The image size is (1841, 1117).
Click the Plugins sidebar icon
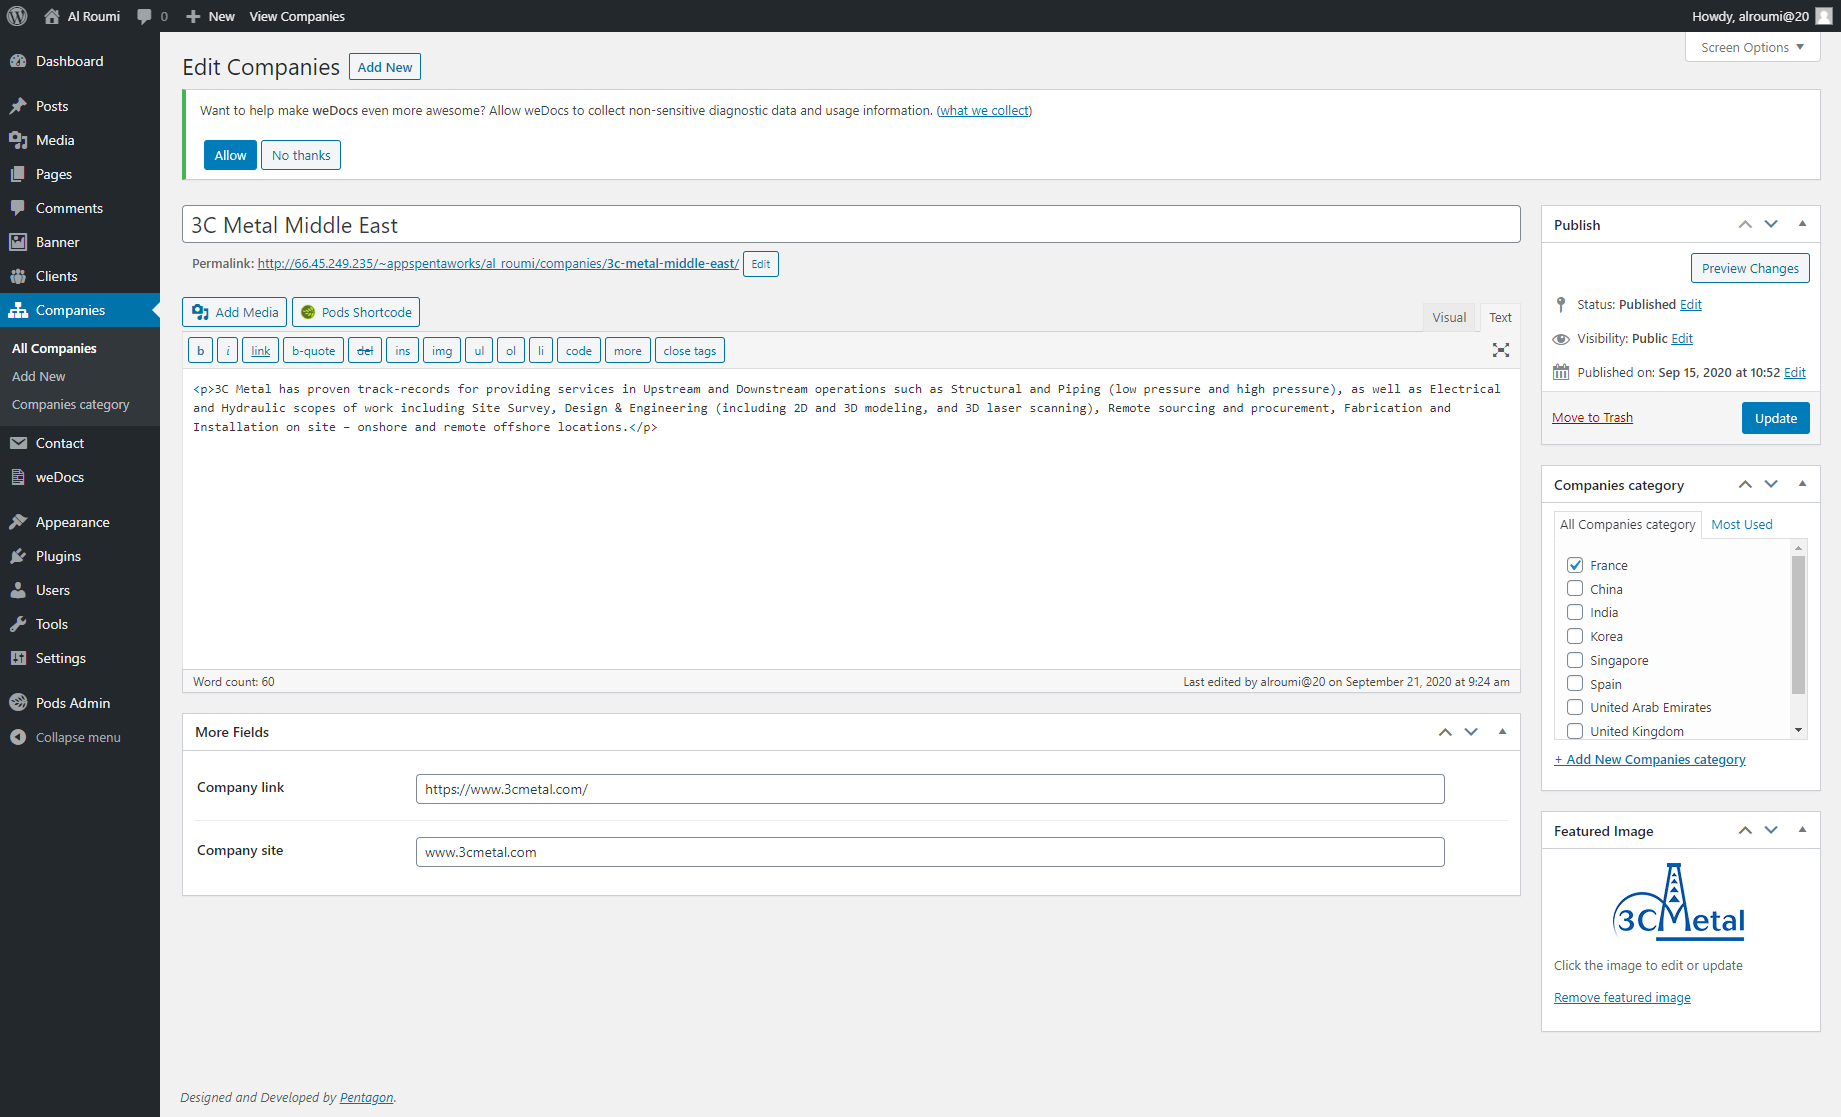(18, 556)
